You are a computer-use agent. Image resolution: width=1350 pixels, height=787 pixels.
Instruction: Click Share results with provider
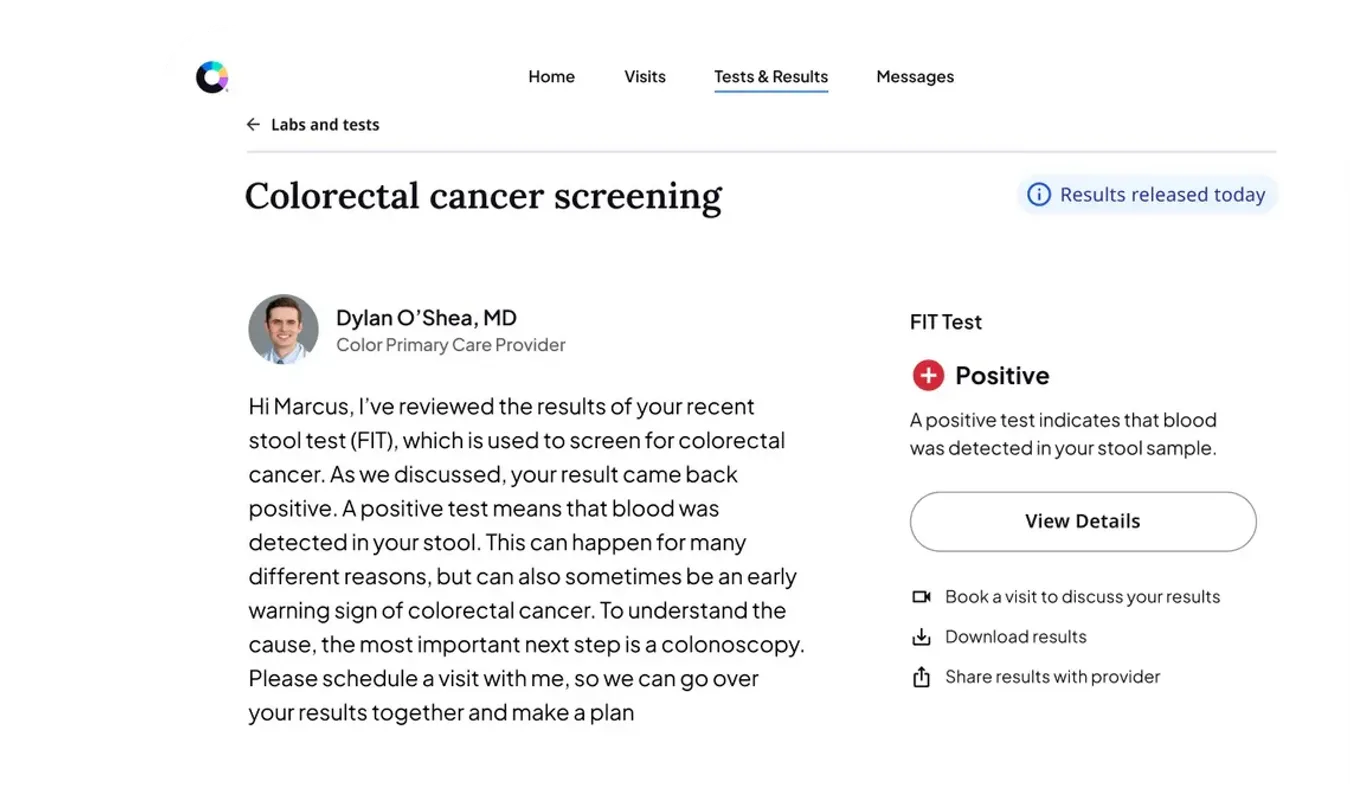coord(1052,677)
